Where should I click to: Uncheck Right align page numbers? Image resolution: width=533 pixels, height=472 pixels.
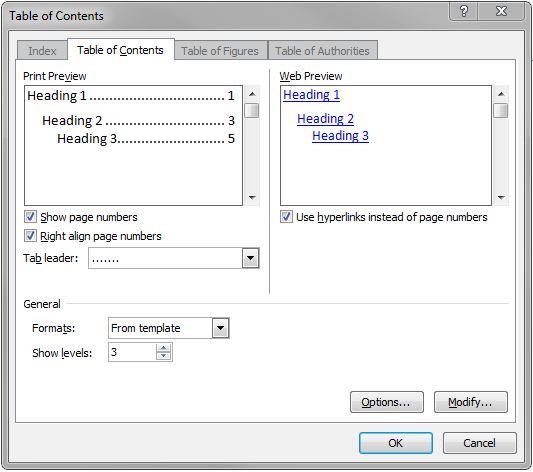[x=30, y=235]
